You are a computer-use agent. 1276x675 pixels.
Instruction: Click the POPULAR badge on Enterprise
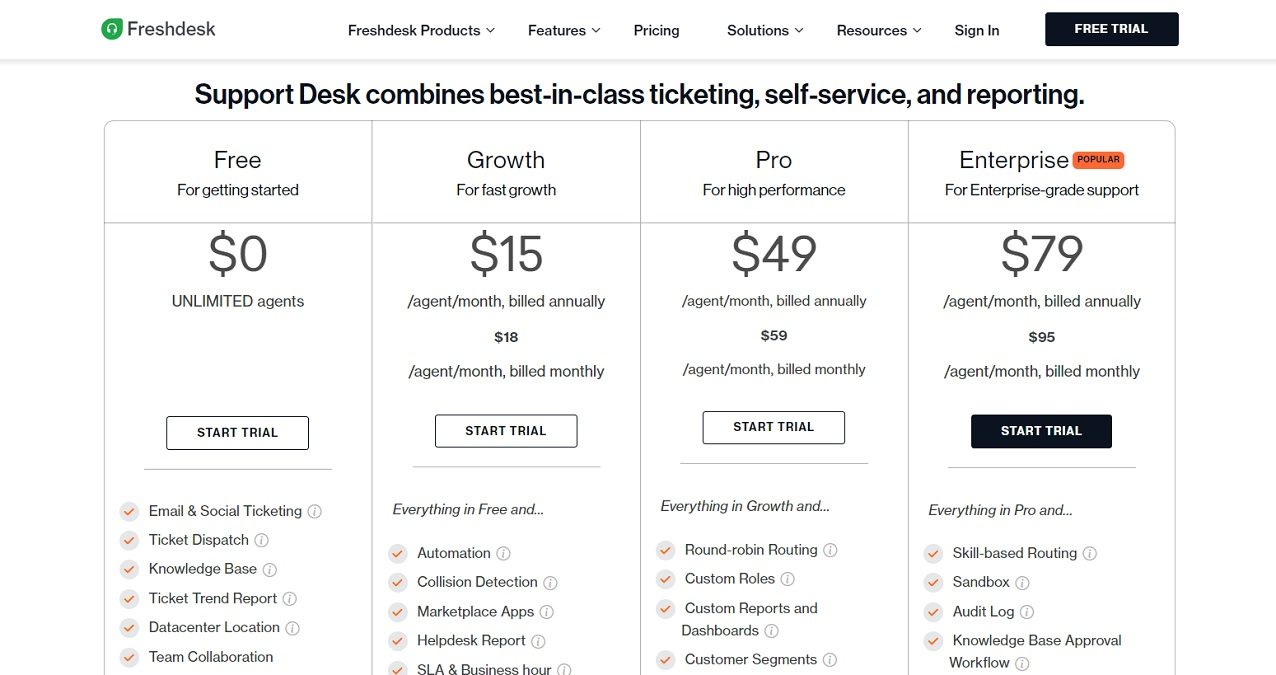(x=1098, y=159)
